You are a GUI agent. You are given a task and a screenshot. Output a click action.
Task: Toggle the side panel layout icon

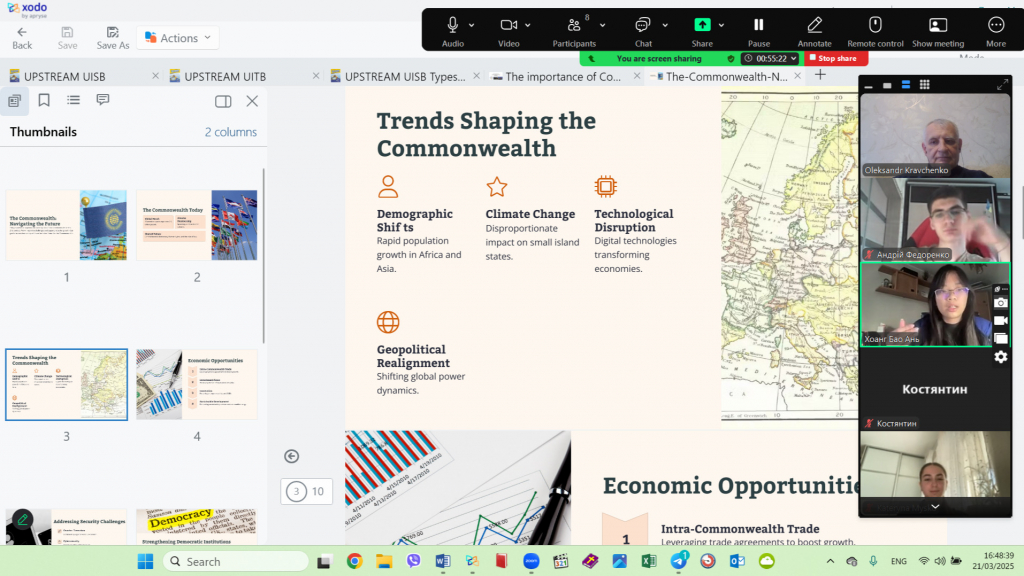point(223,101)
